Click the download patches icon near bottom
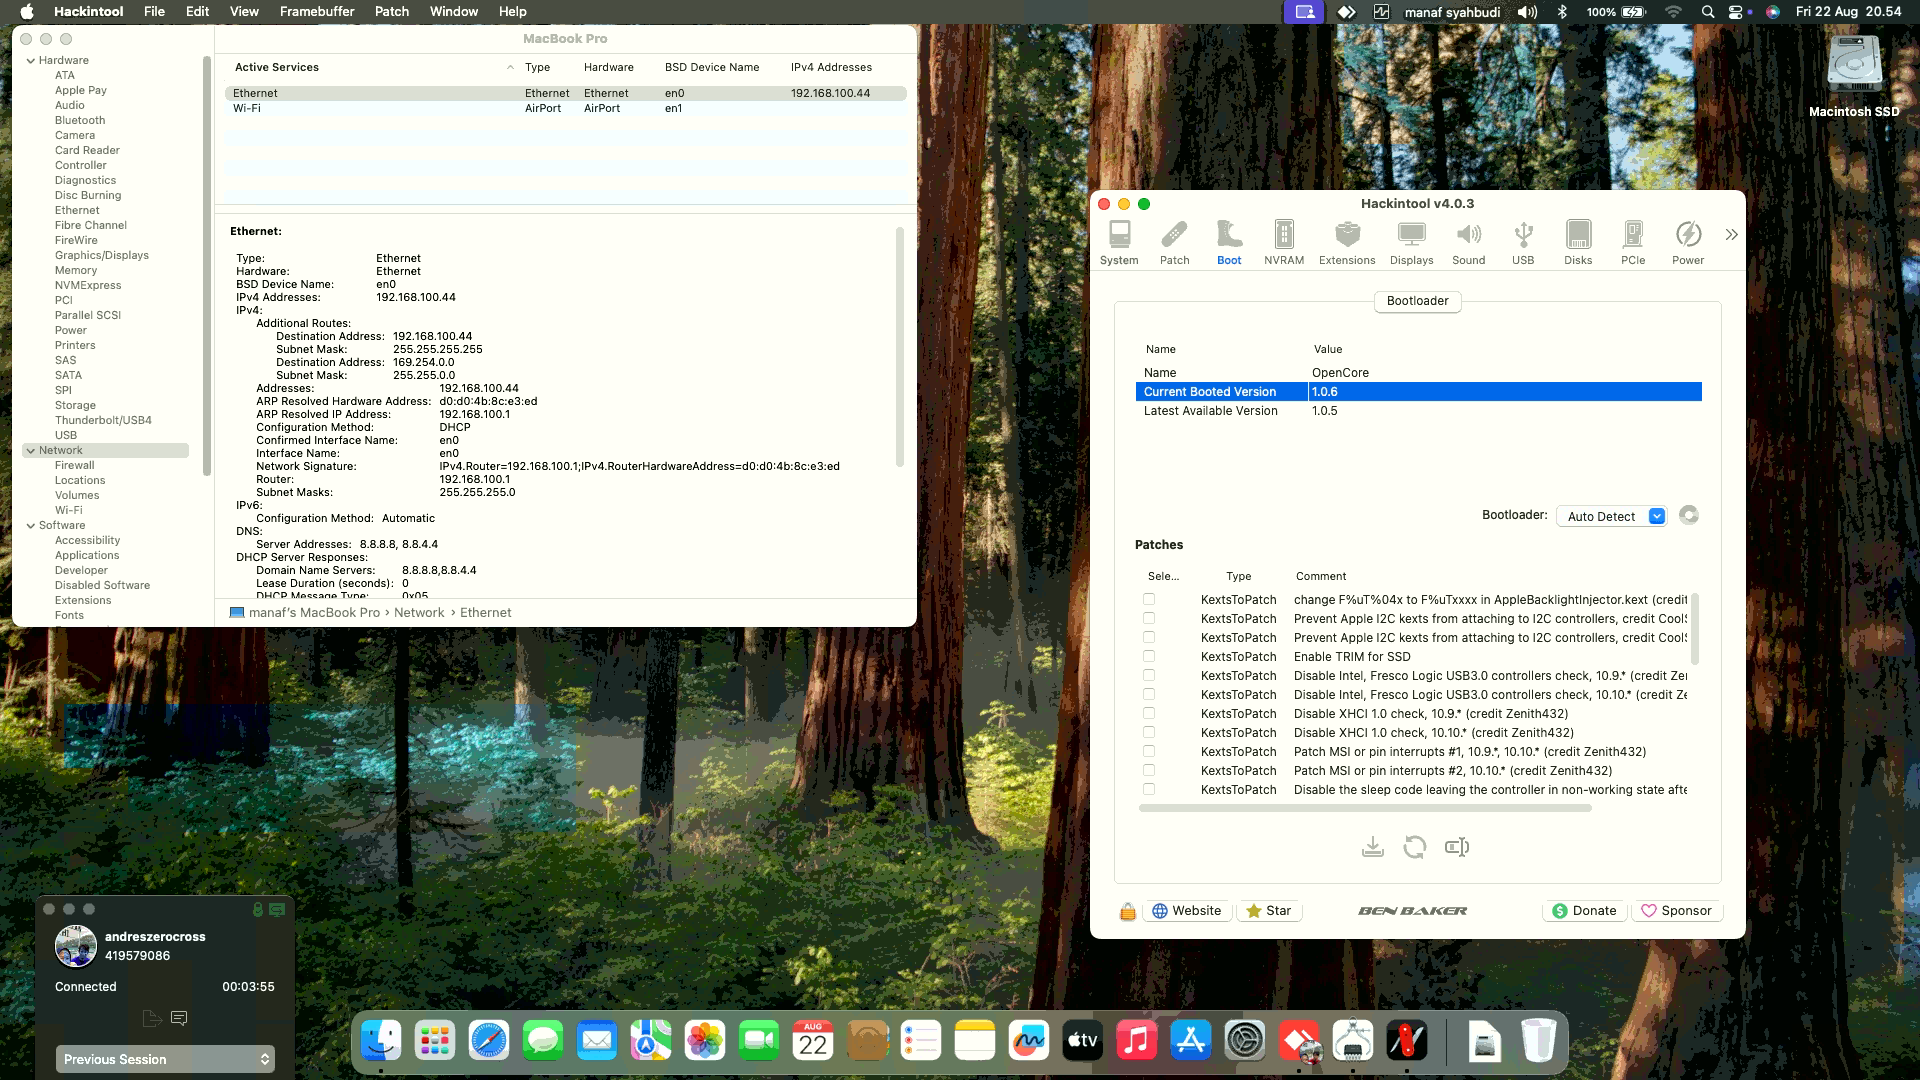 1372,846
